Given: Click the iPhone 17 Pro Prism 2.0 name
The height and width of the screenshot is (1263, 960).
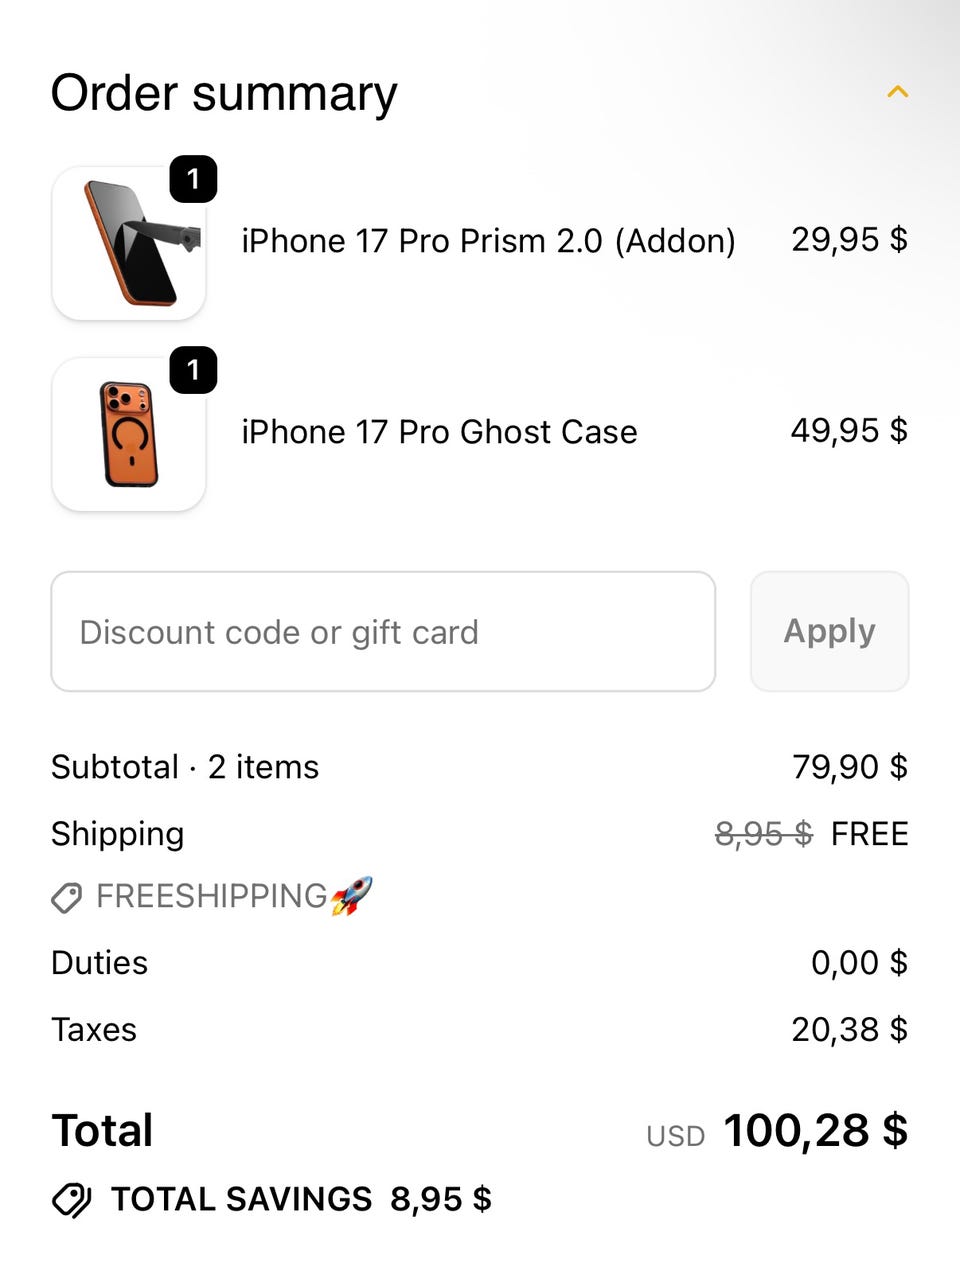Looking at the screenshot, I should coord(488,241).
